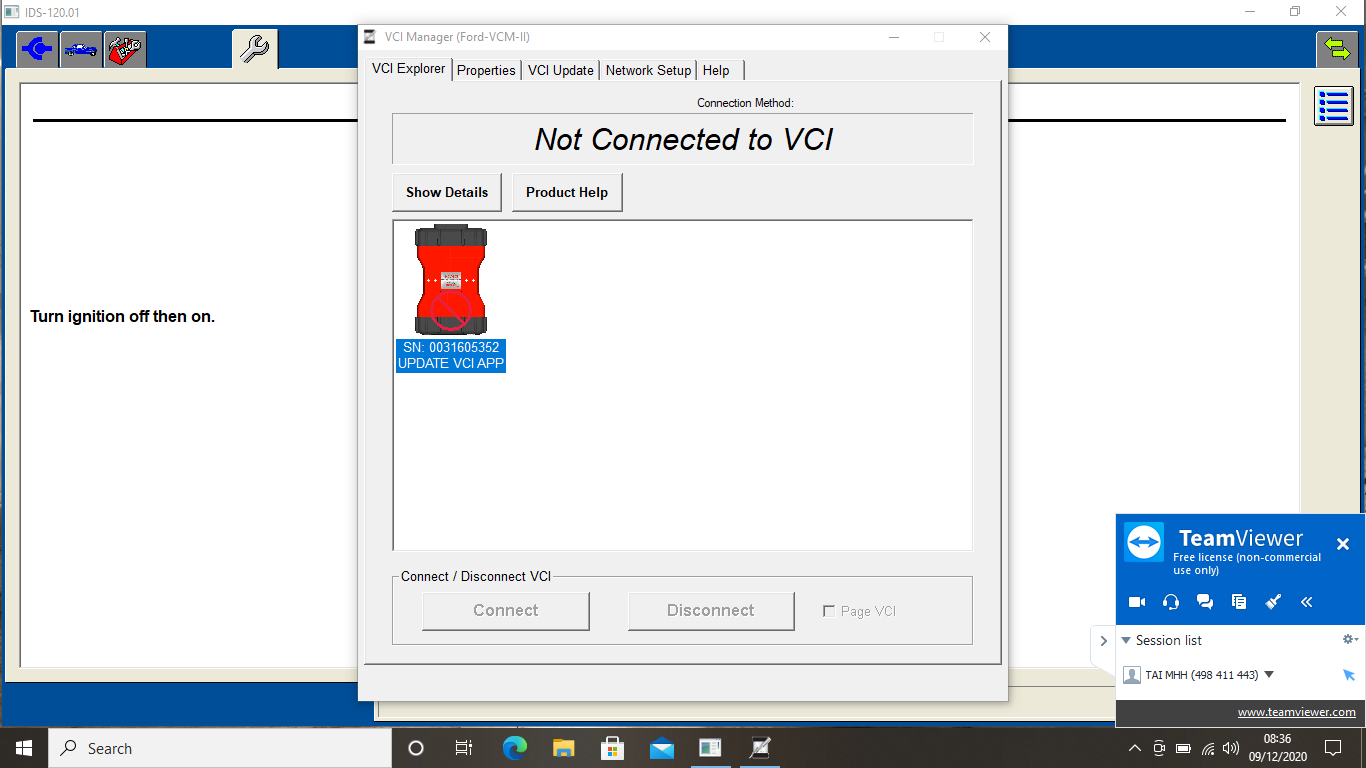Click the Connect button
The image size is (1366, 768).
(x=506, y=611)
